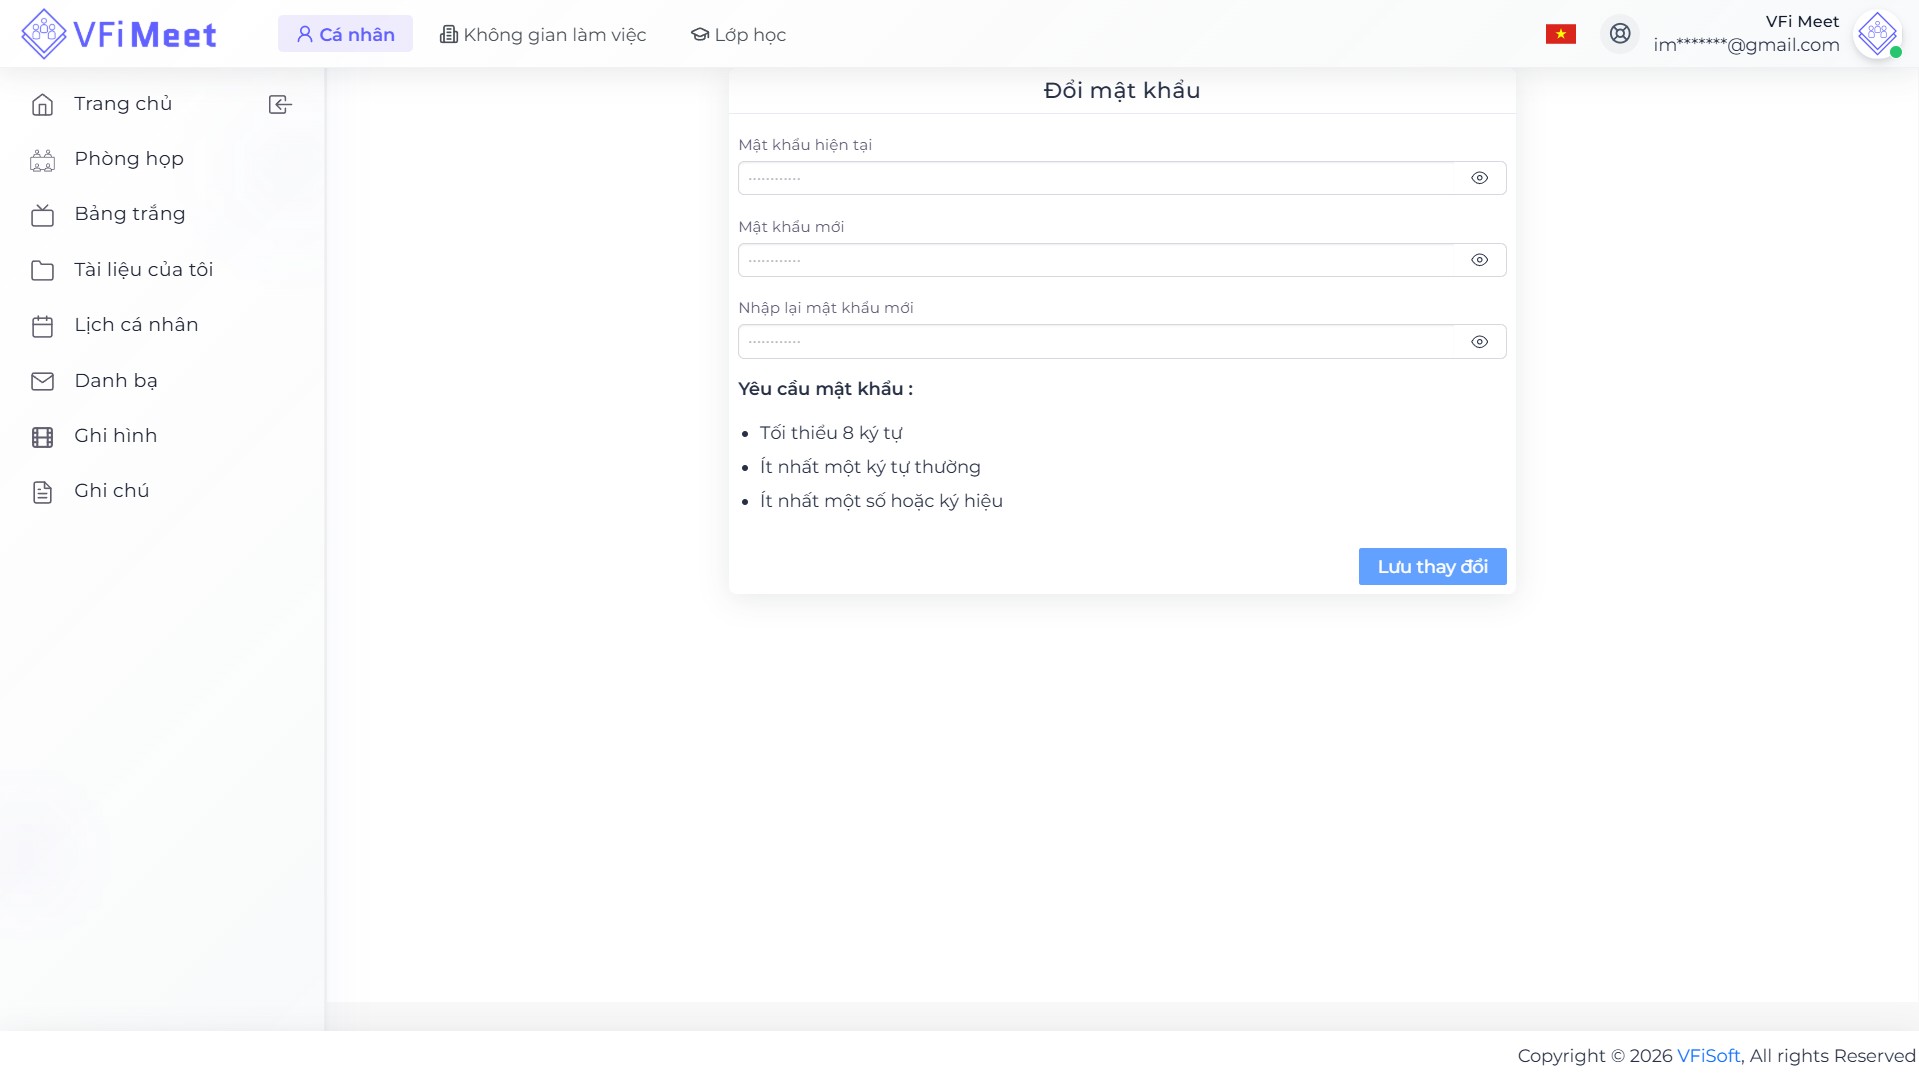The image size is (1919, 1079).
Task: Click the support lifebuoy icon
Action: pyautogui.click(x=1620, y=34)
